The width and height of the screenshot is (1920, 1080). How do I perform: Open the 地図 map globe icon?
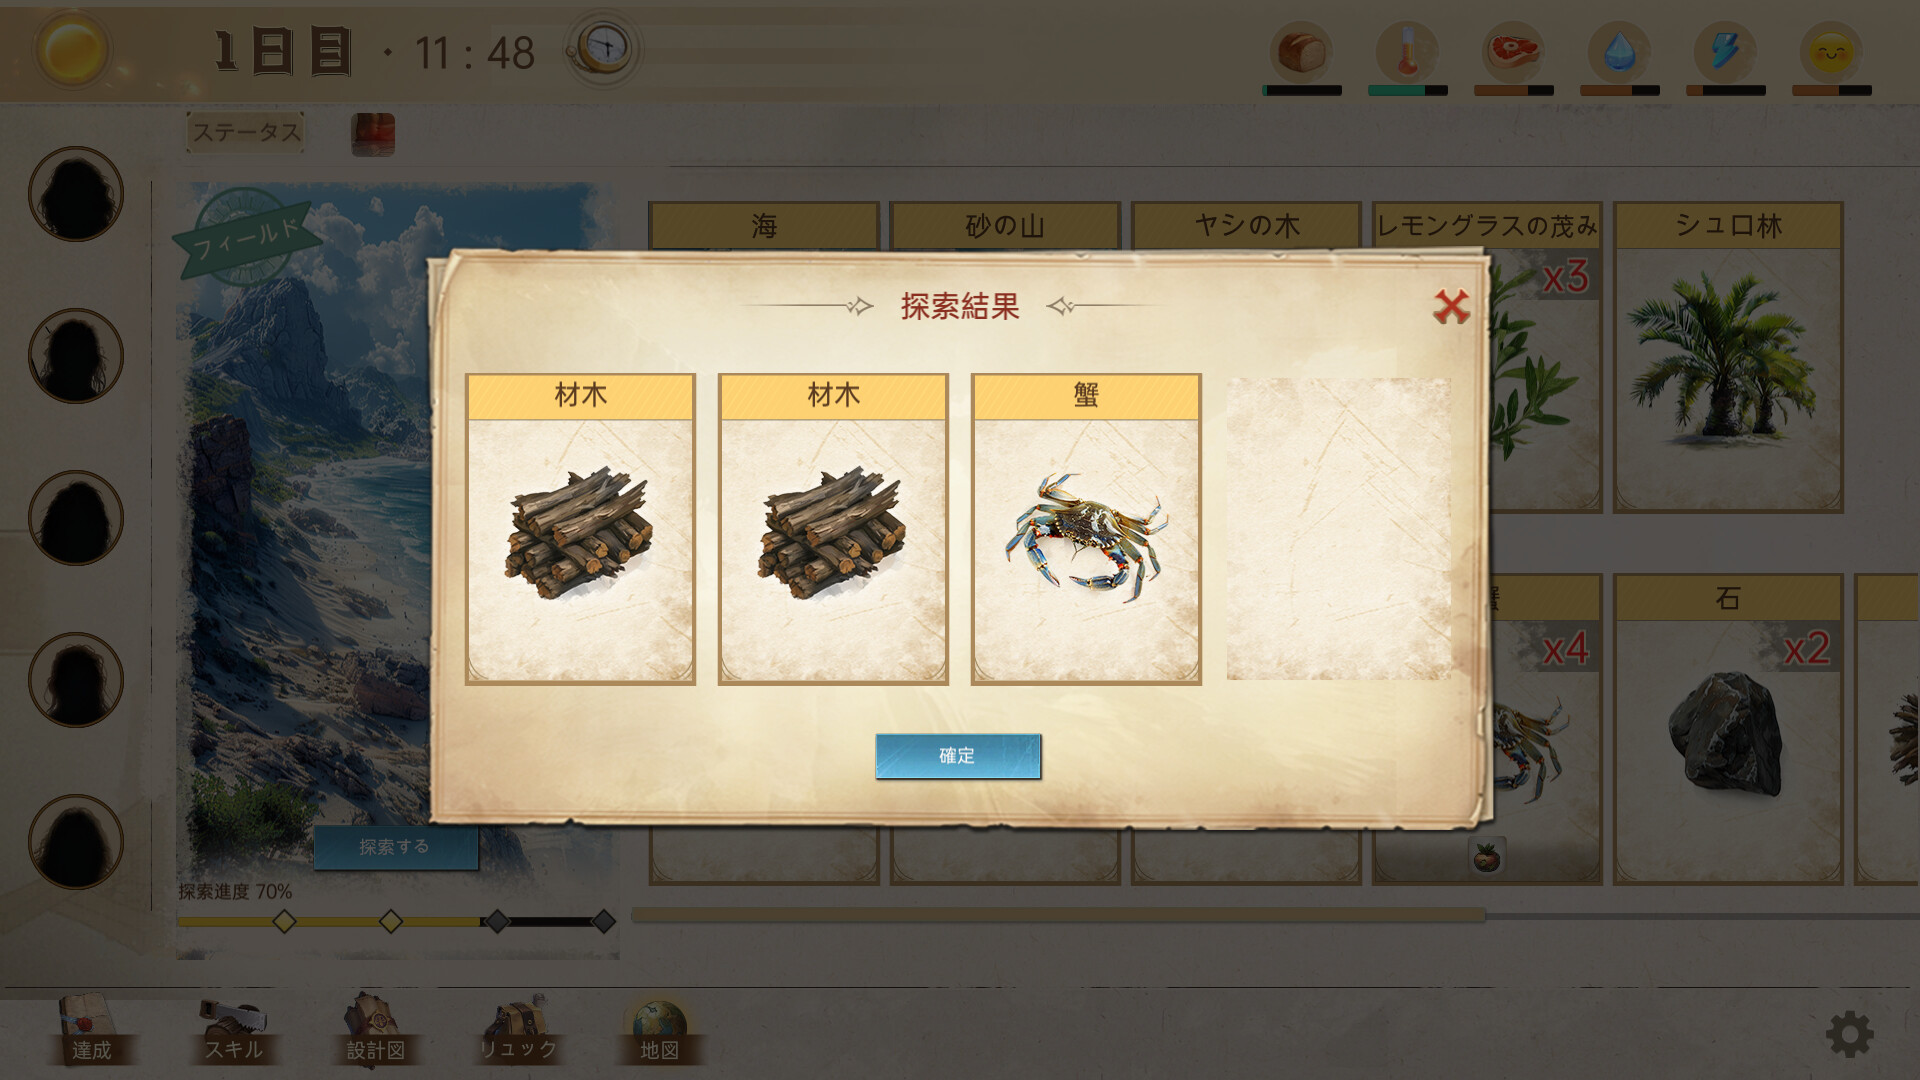click(660, 1030)
